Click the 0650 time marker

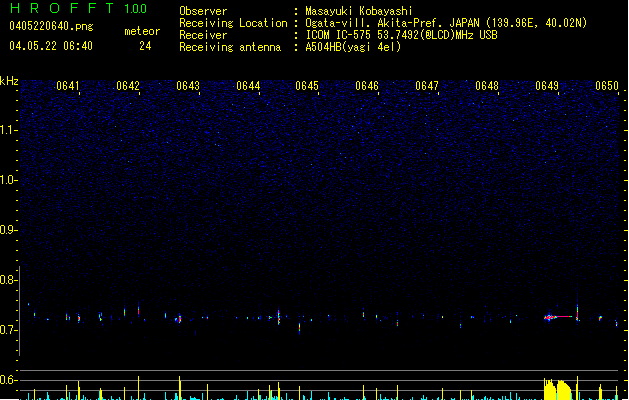pyautogui.click(x=607, y=86)
